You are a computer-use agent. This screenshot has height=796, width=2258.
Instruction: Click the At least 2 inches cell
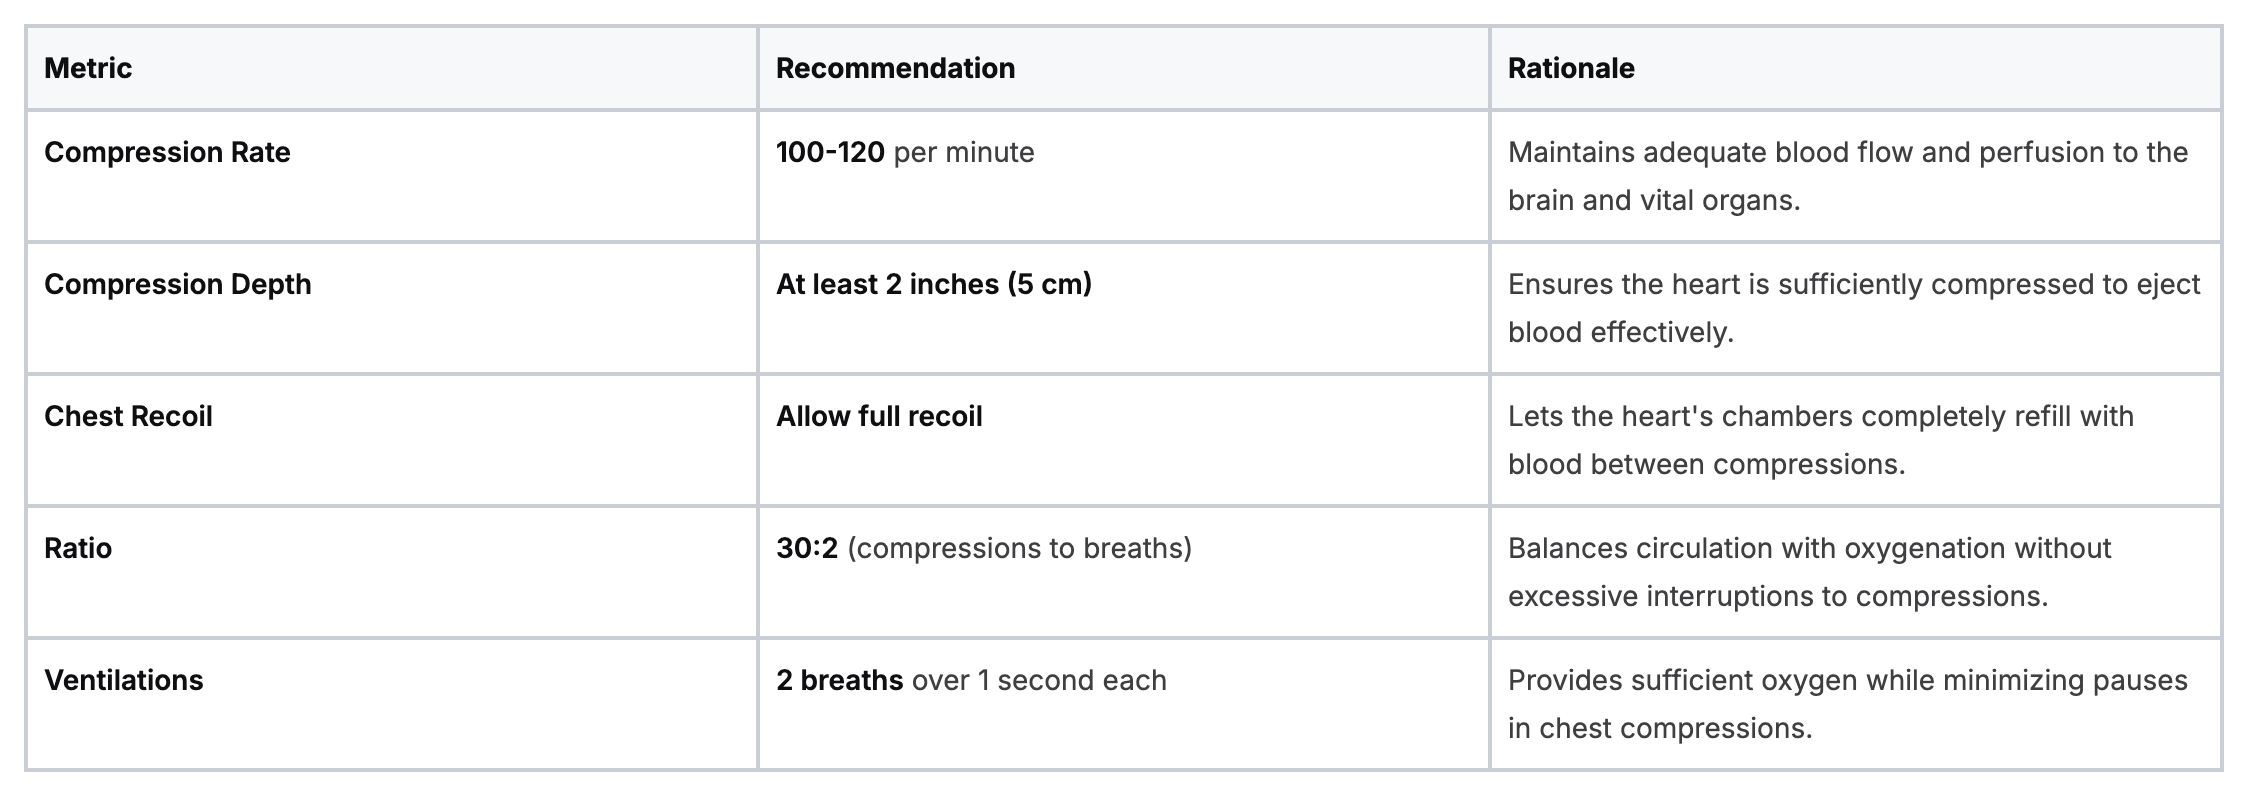[x=933, y=284]
